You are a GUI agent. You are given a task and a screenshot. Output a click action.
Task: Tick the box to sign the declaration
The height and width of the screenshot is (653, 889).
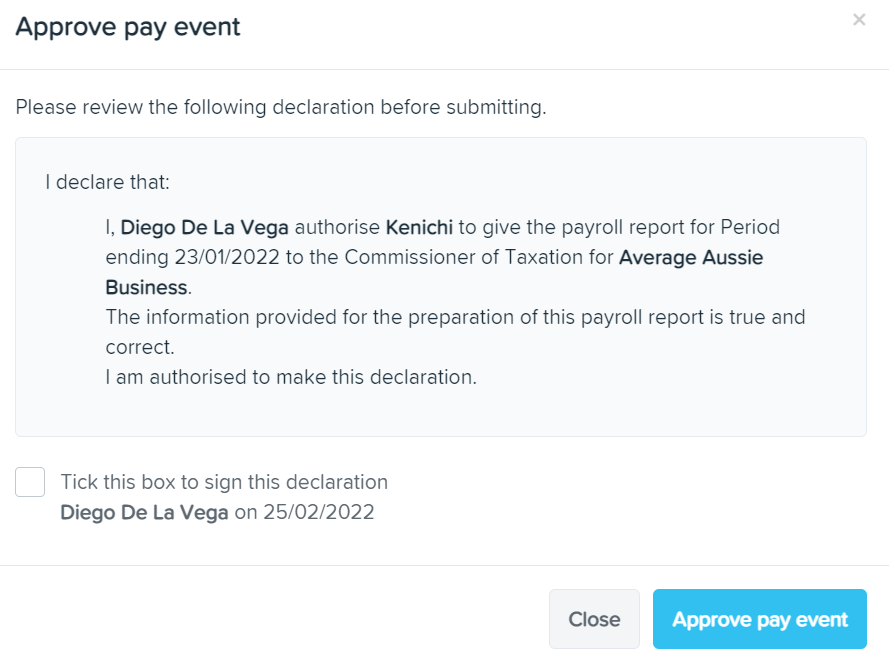[30, 482]
